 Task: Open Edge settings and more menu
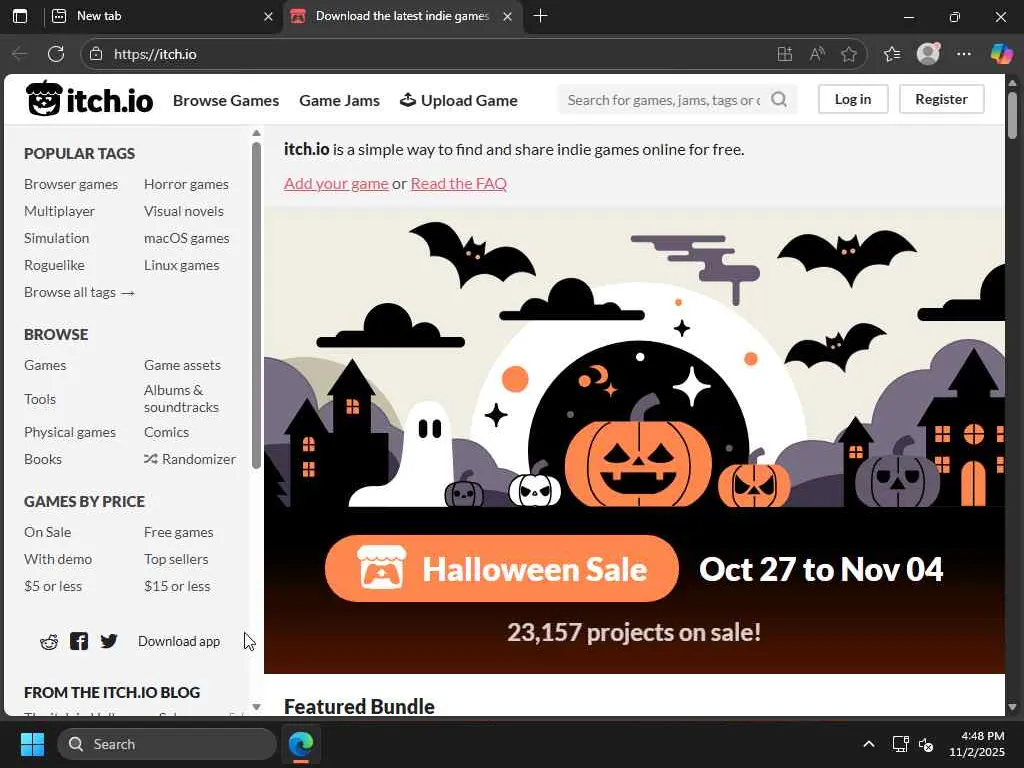pos(964,54)
